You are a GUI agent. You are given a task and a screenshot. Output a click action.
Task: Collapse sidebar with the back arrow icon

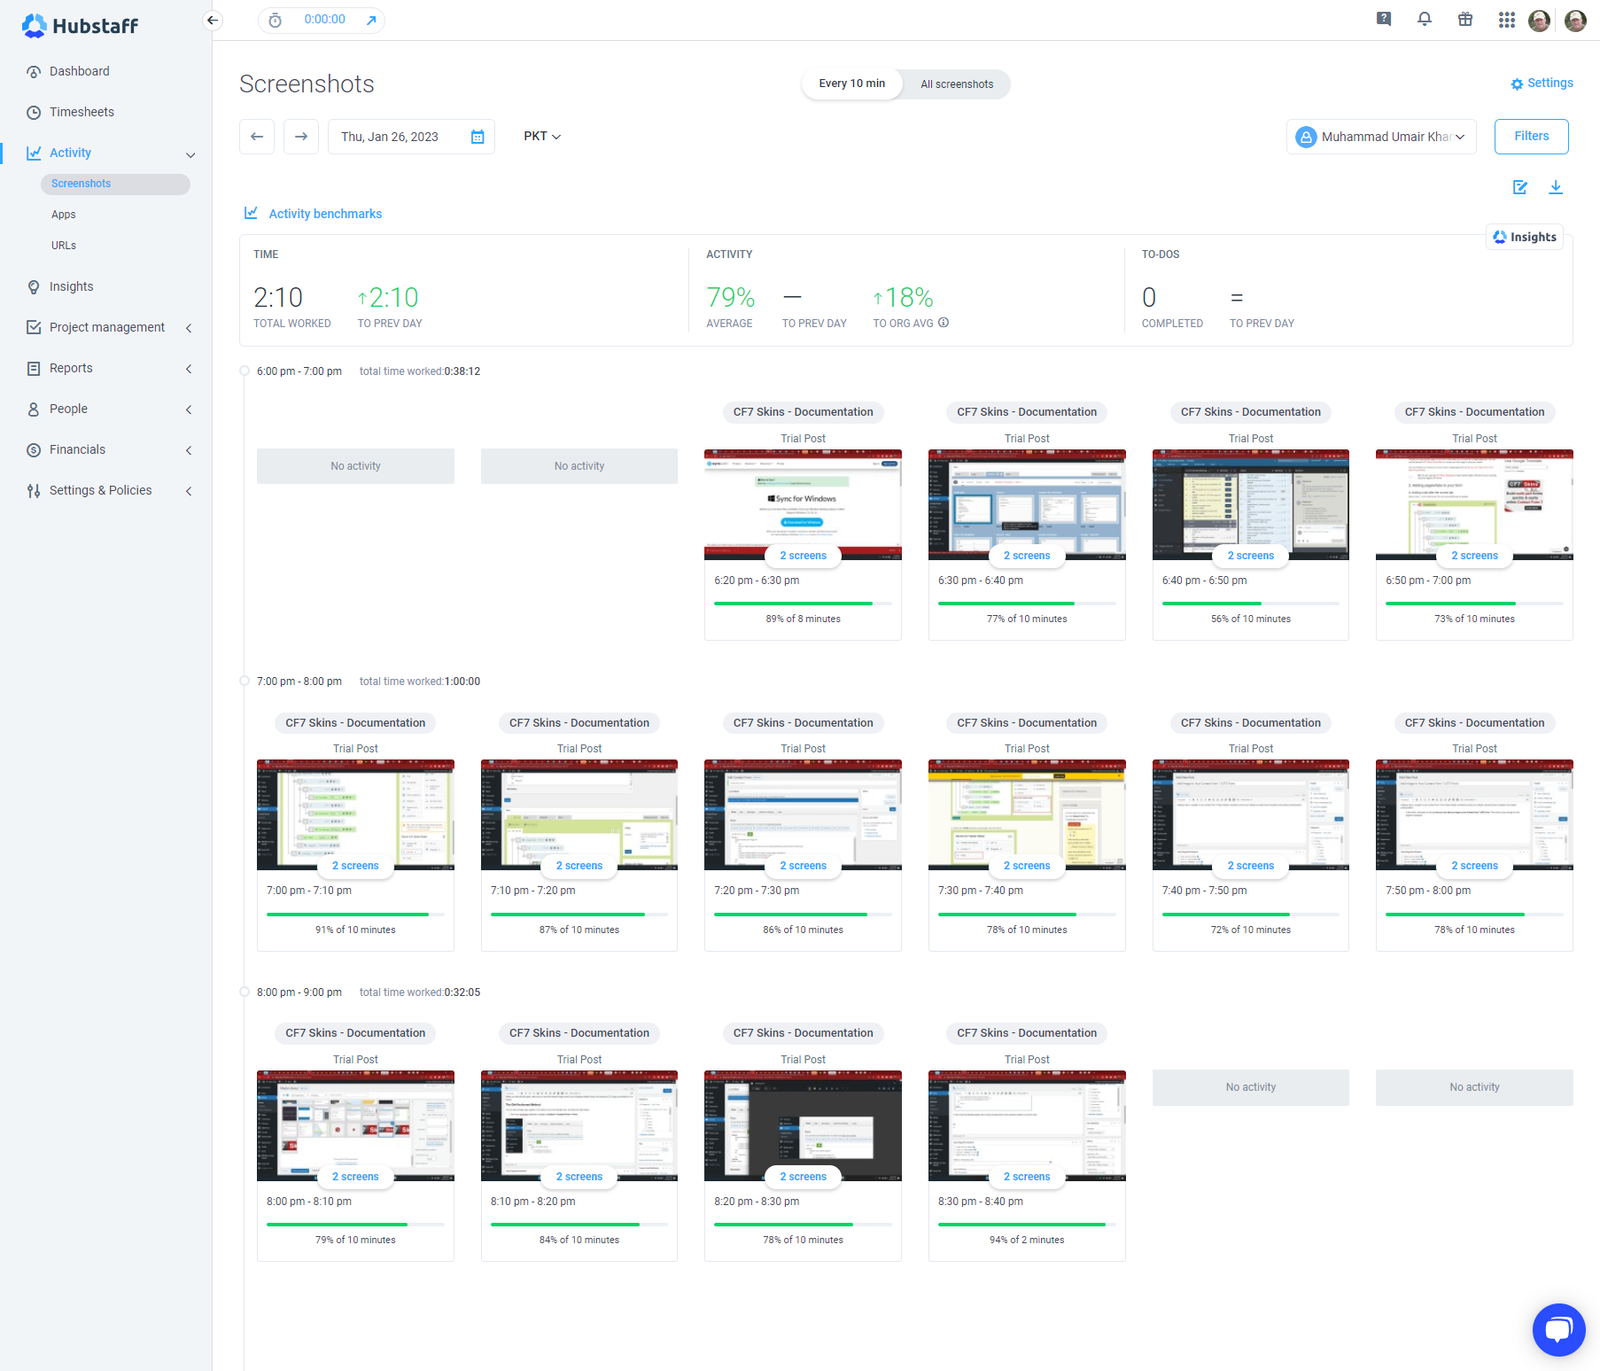click(x=212, y=20)
